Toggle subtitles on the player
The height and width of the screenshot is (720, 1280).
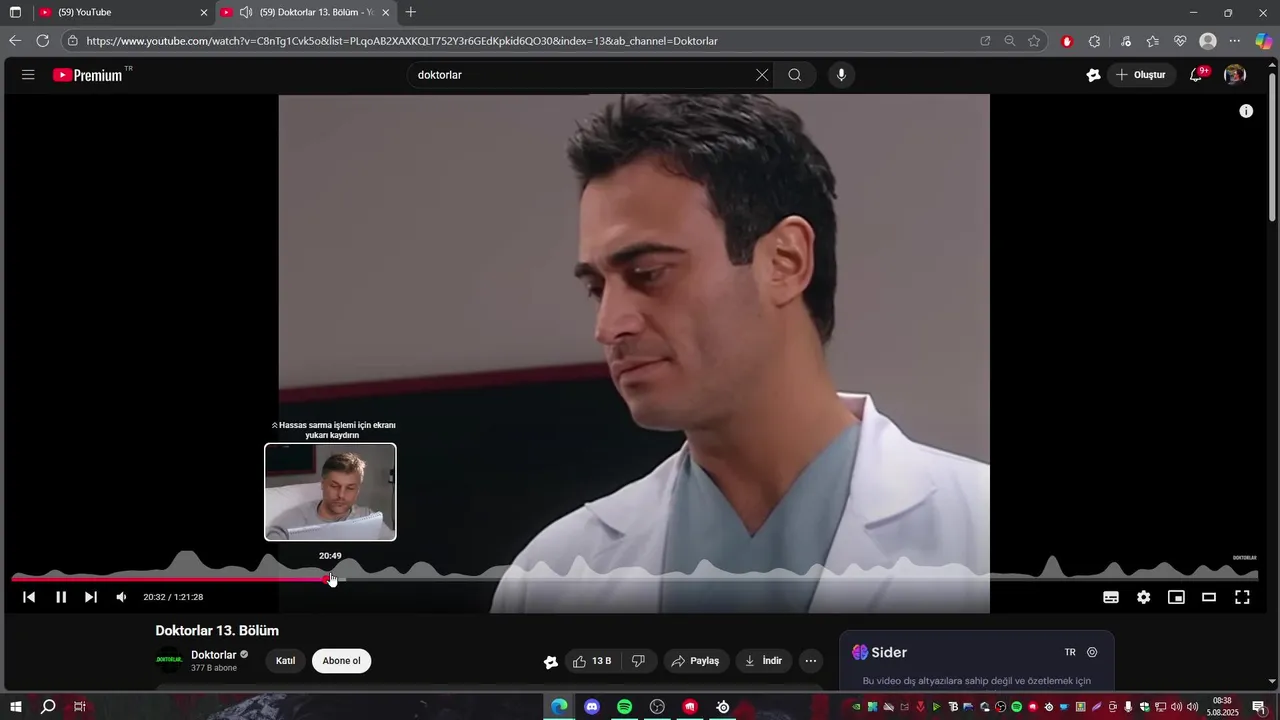tap(1111, 597)
